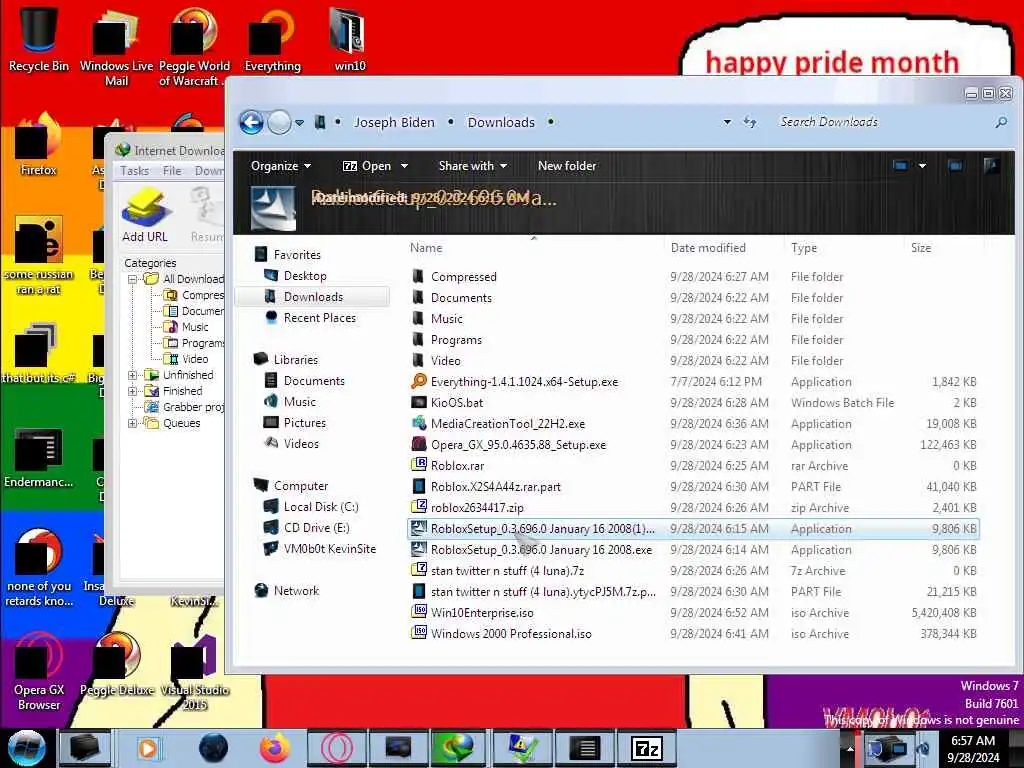The width and height of the screenshot is (1024, 768).
Task: Open Recycle Bin desktop icon
Action: click(39, 39)
